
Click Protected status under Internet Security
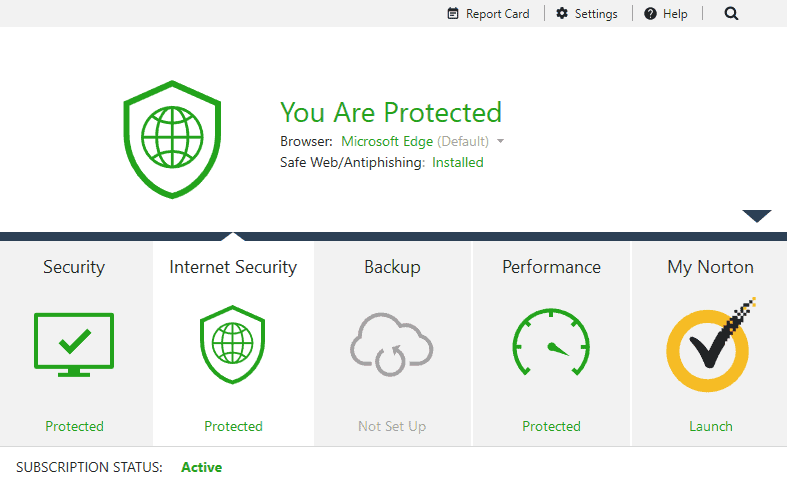[x=233, y=426]
